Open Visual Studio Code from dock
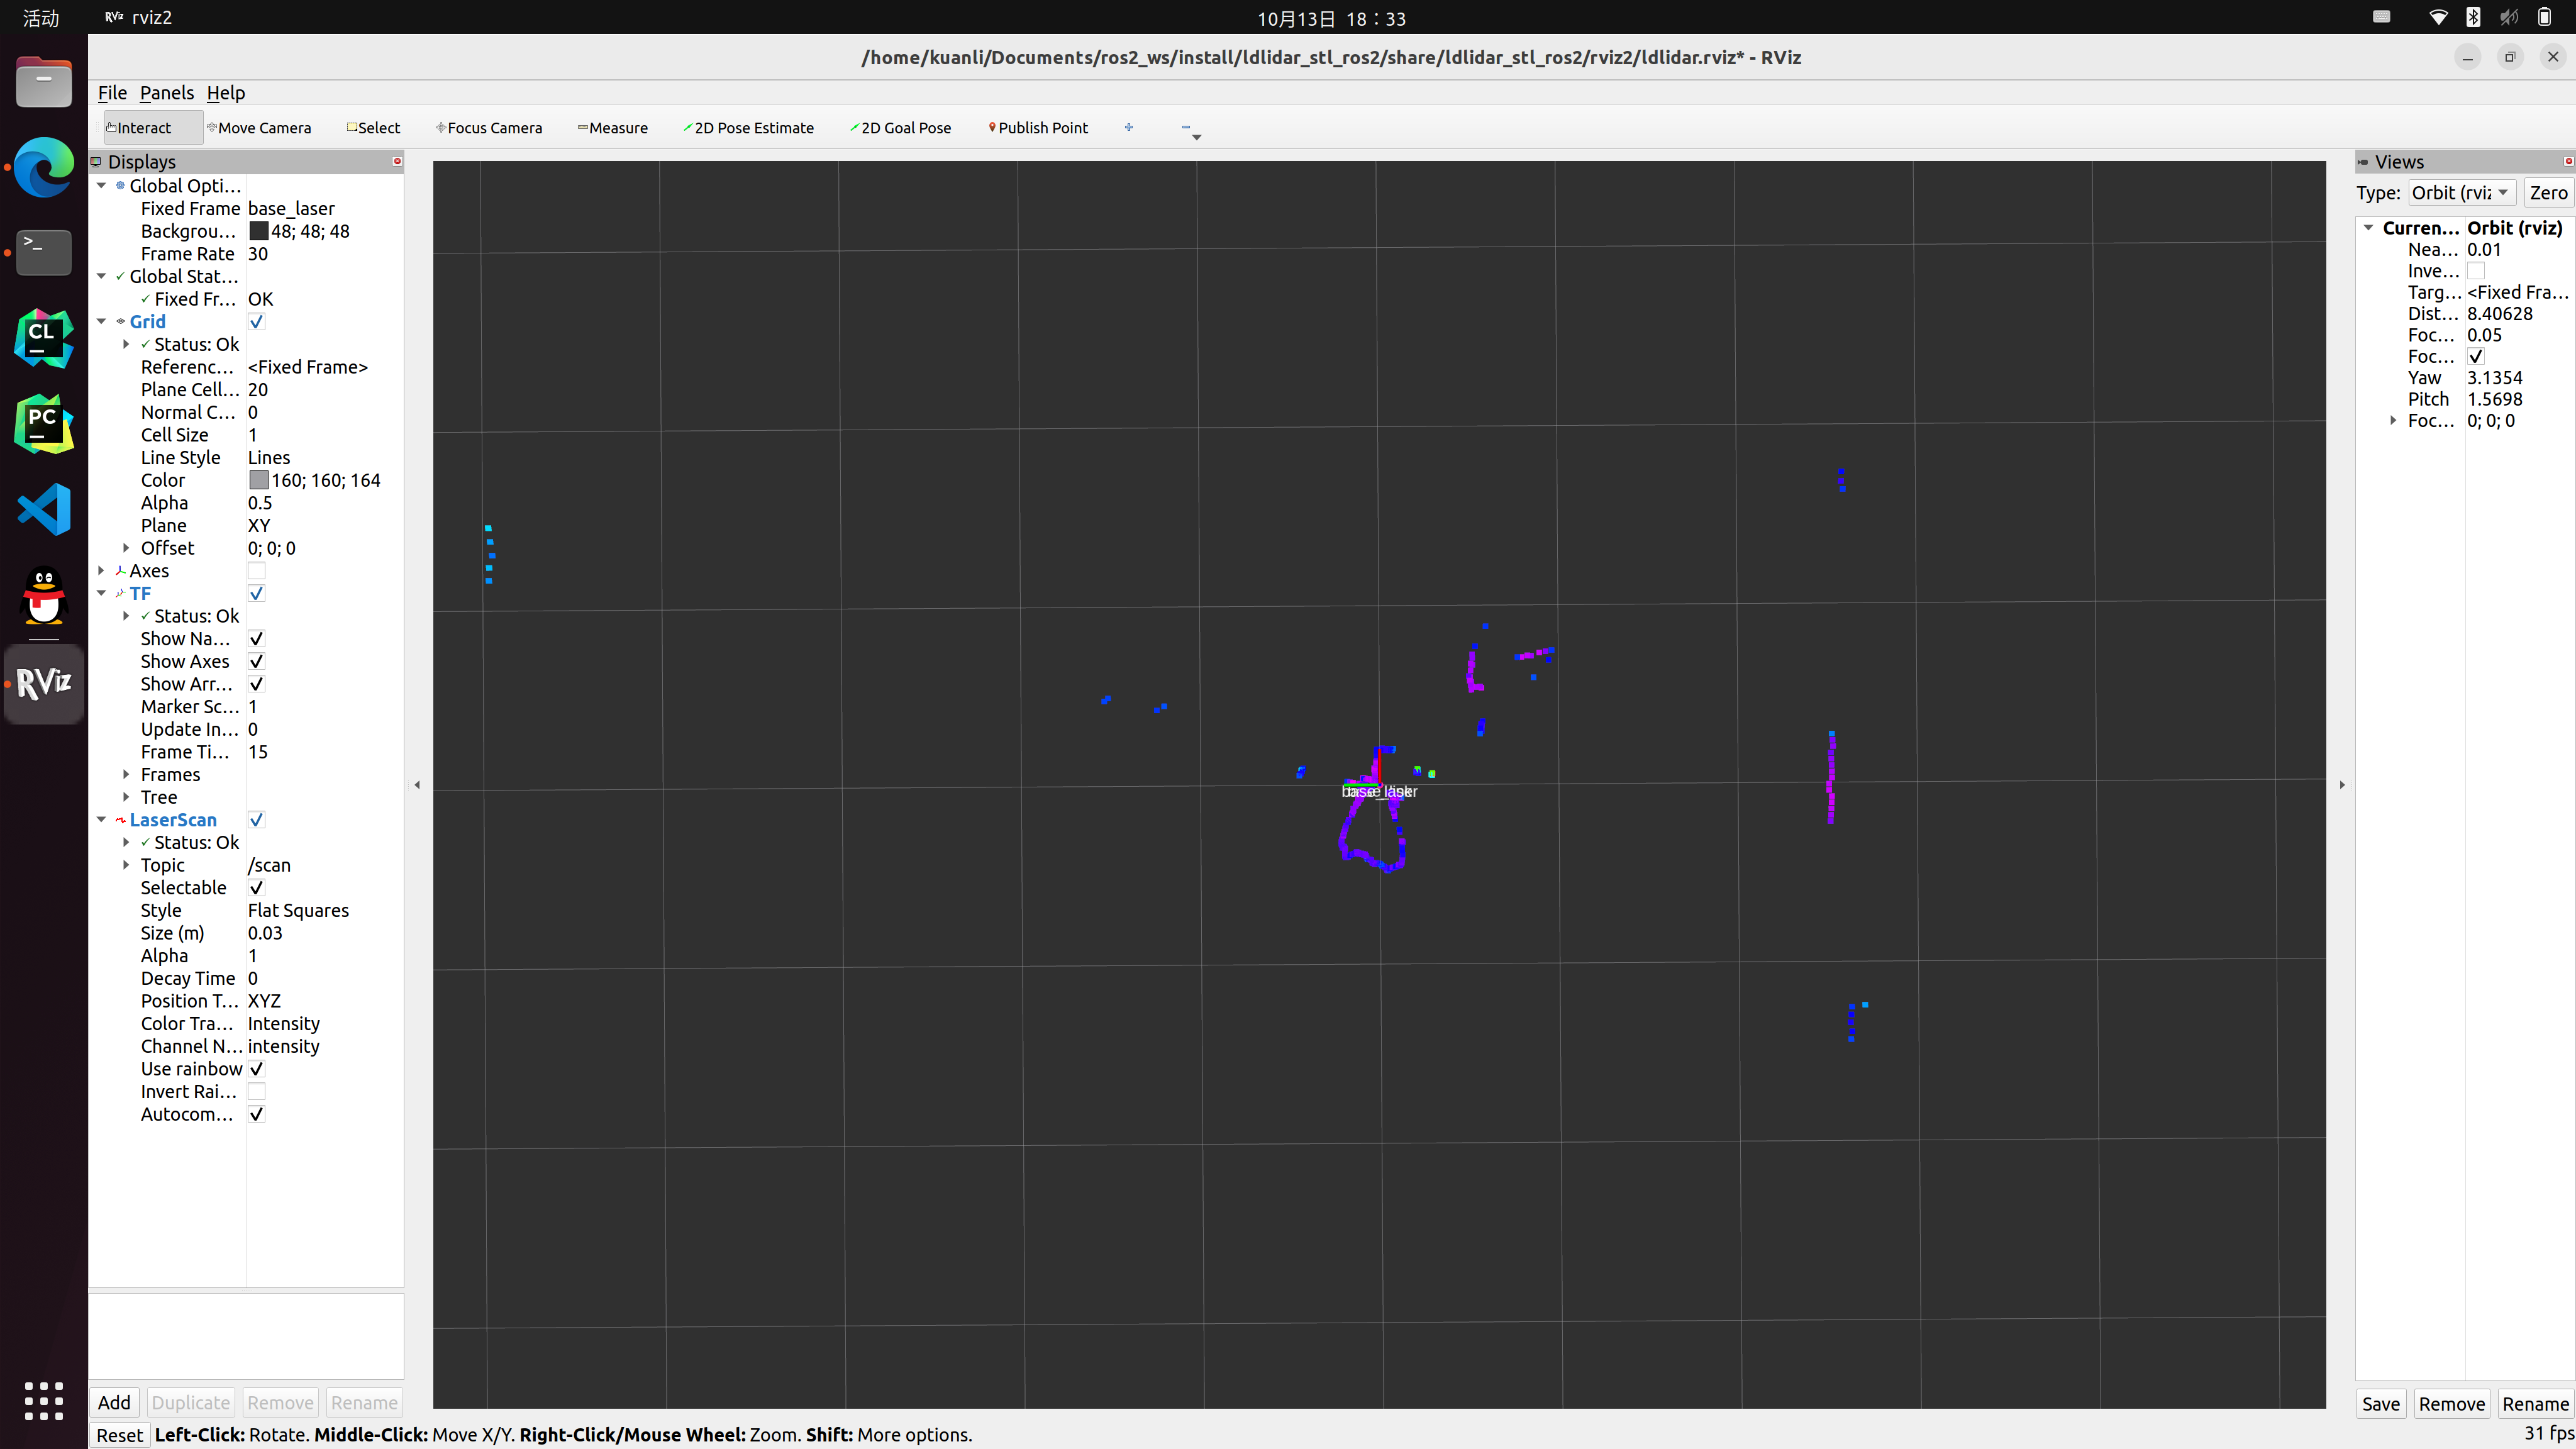This screenshot has width=2576, height=1449. pos(43,510)
